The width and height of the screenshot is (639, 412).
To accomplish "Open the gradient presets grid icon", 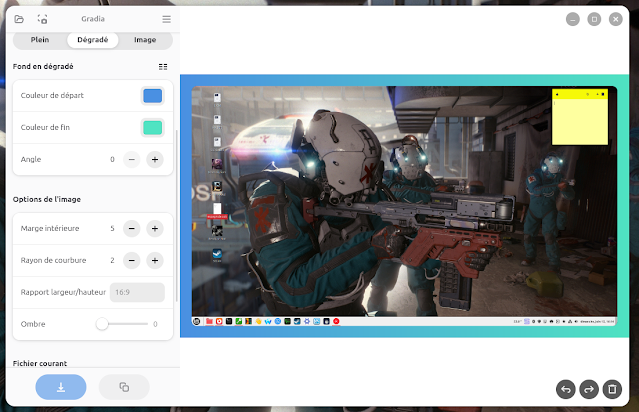I will click(163, 66).
